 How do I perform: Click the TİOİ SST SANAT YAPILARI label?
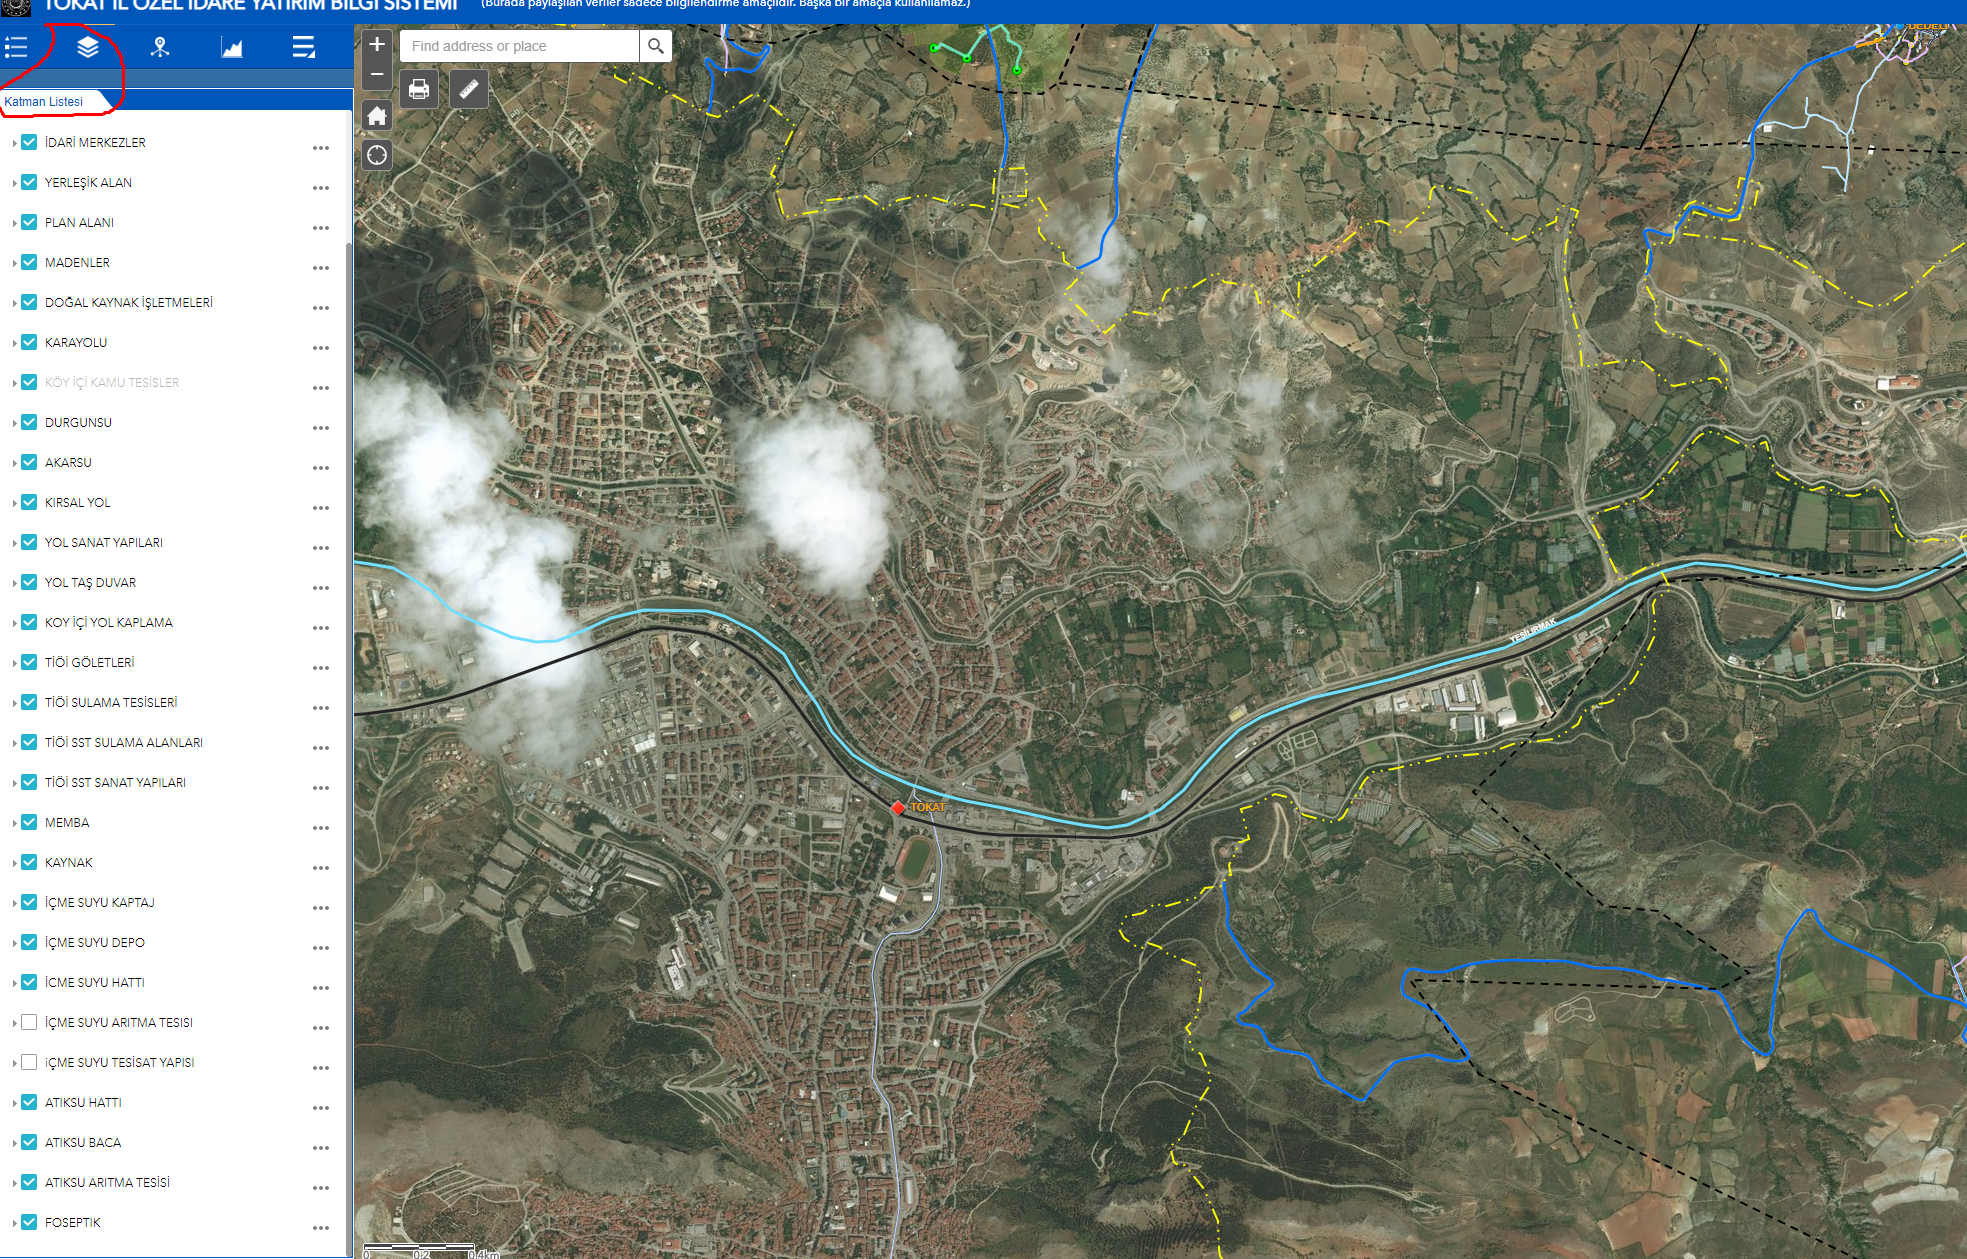(x=115, y=782)
